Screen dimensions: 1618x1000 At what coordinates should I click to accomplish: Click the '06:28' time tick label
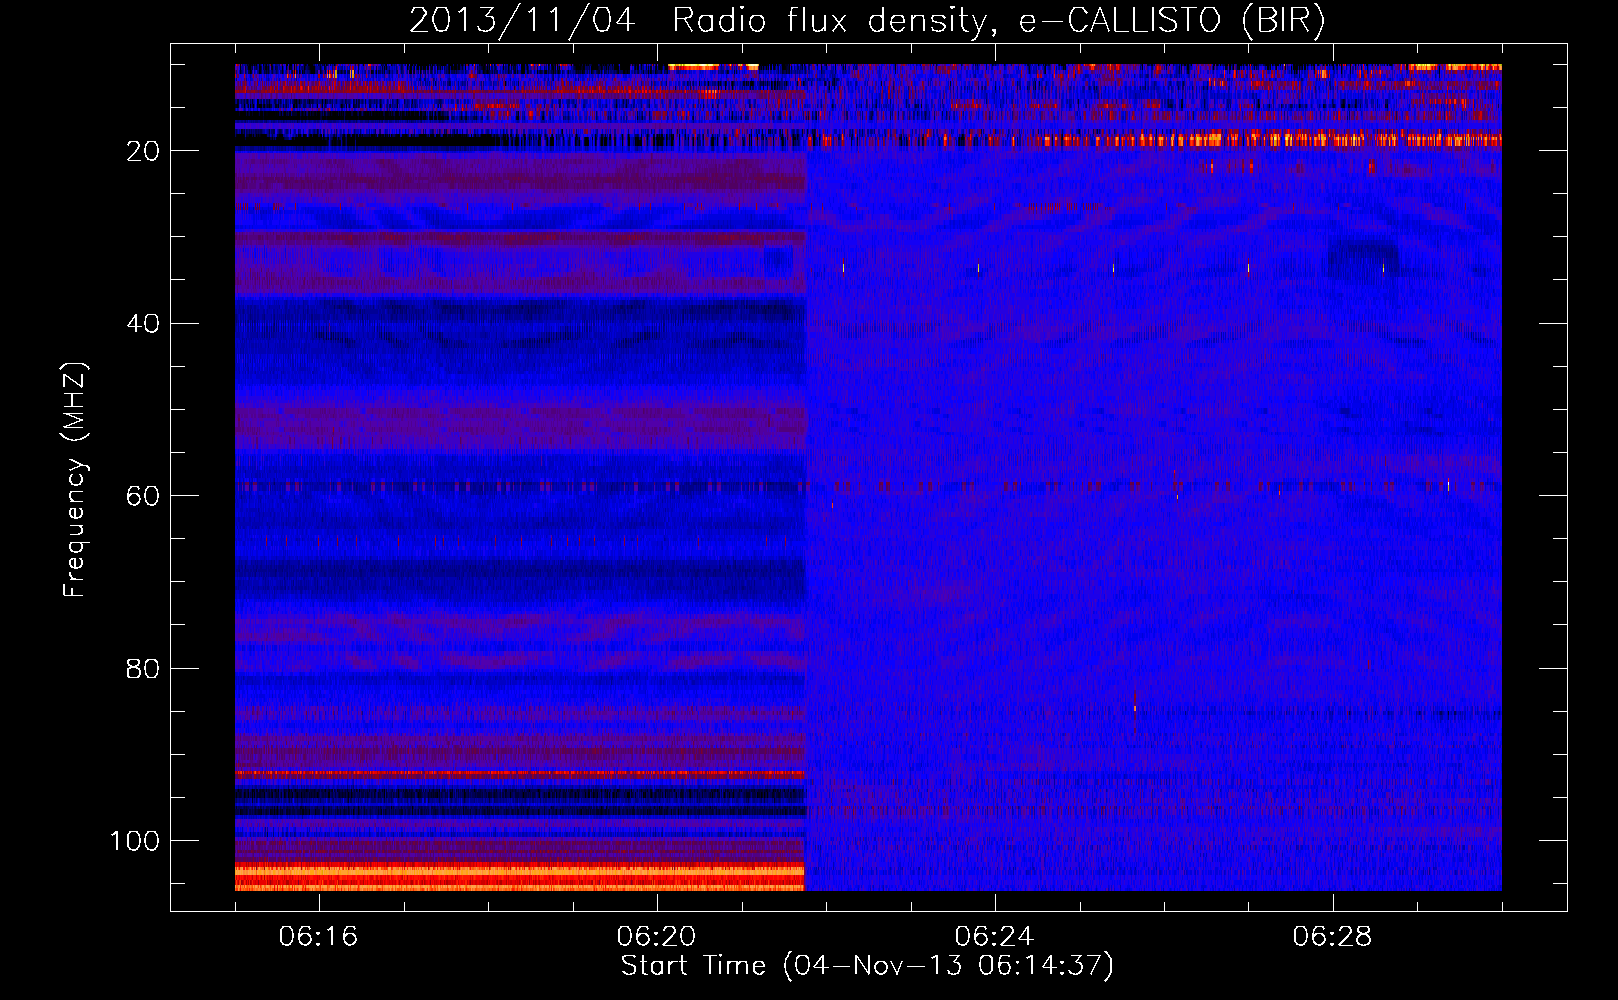point(1332,937)
